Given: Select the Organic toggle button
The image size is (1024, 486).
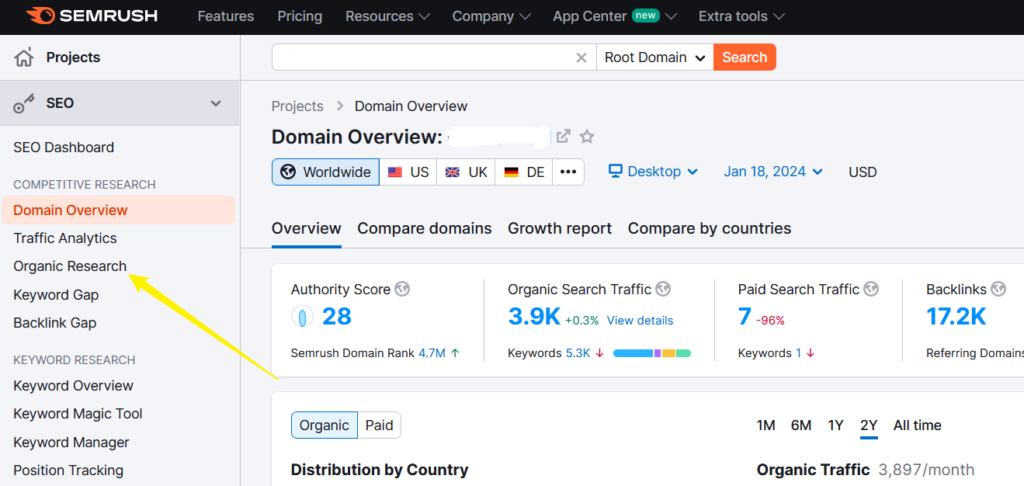Looking at the screenshot, I should click(x=325, y=425).
